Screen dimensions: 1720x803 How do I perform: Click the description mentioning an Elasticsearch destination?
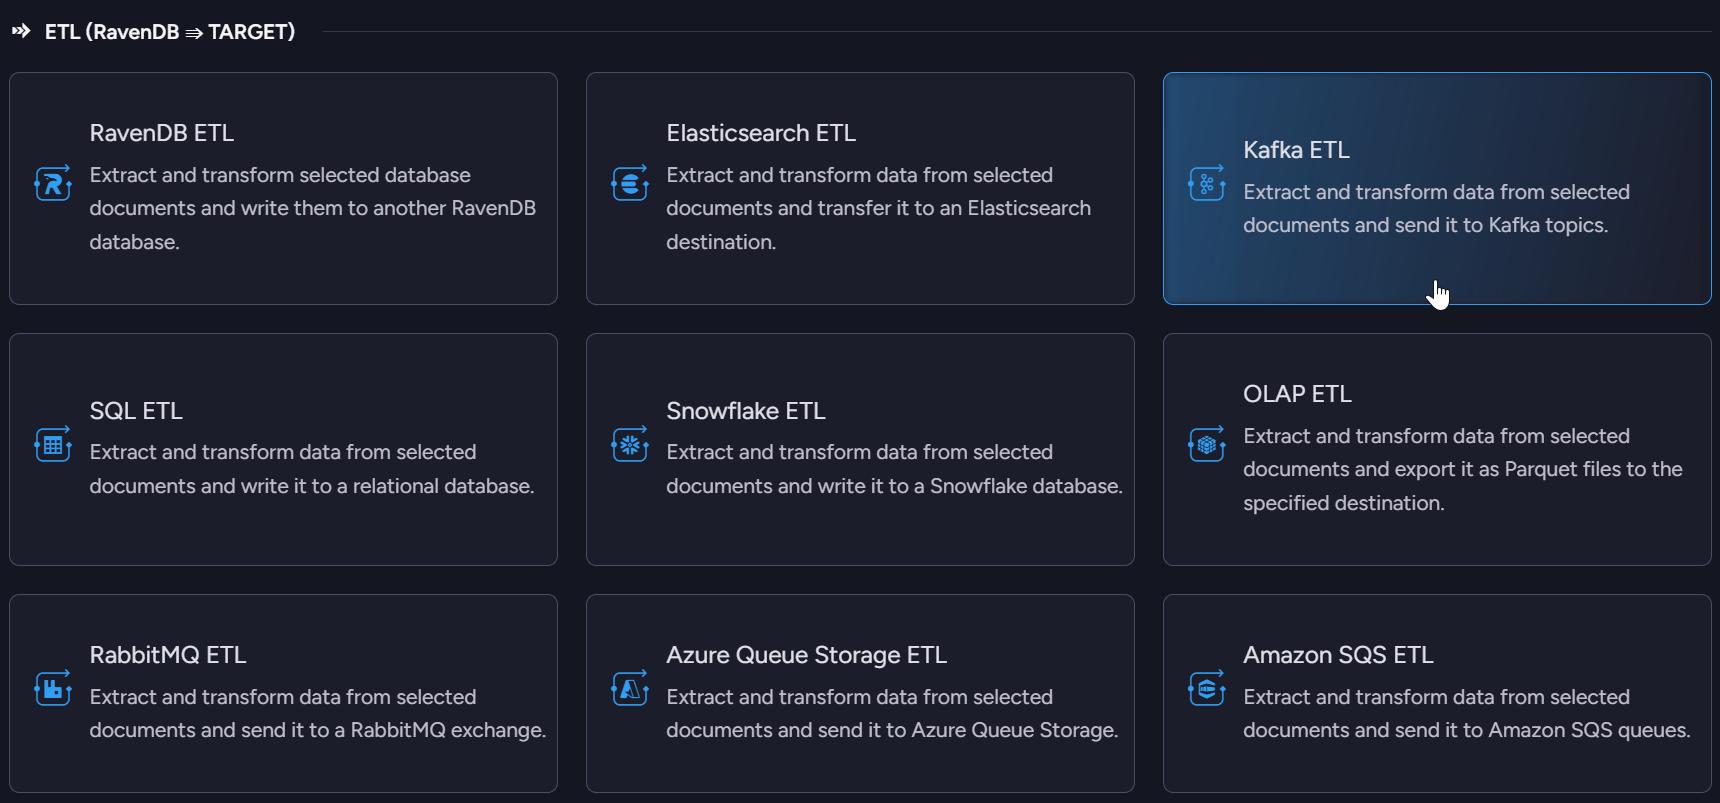tap(879, 208)
